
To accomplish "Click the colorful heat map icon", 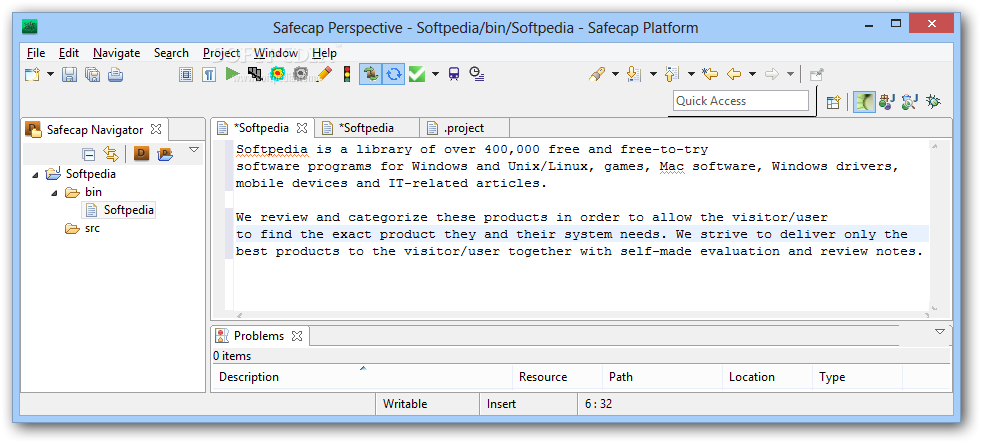I will pyautogui.click(x=278, y=74).
